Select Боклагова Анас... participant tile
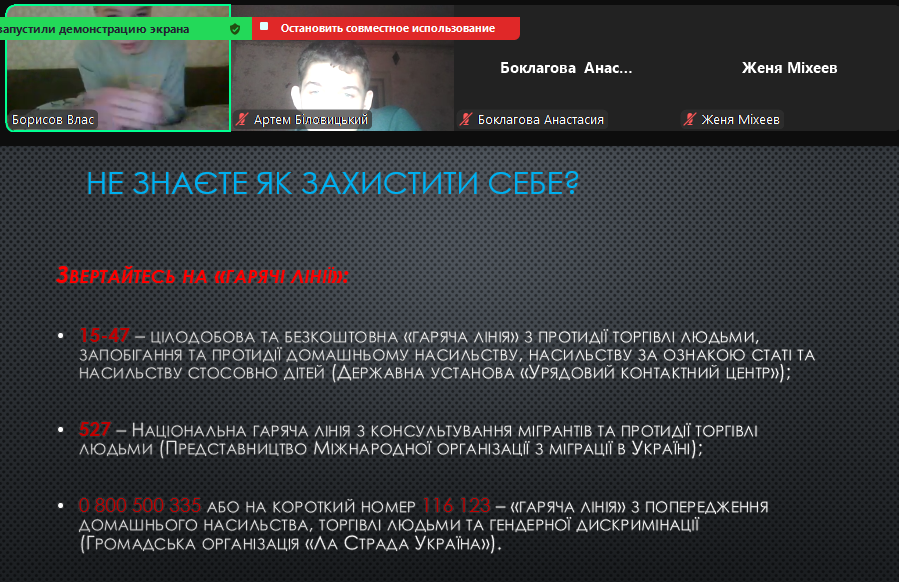Screen dimensions: 899x582 click(566, 68)
